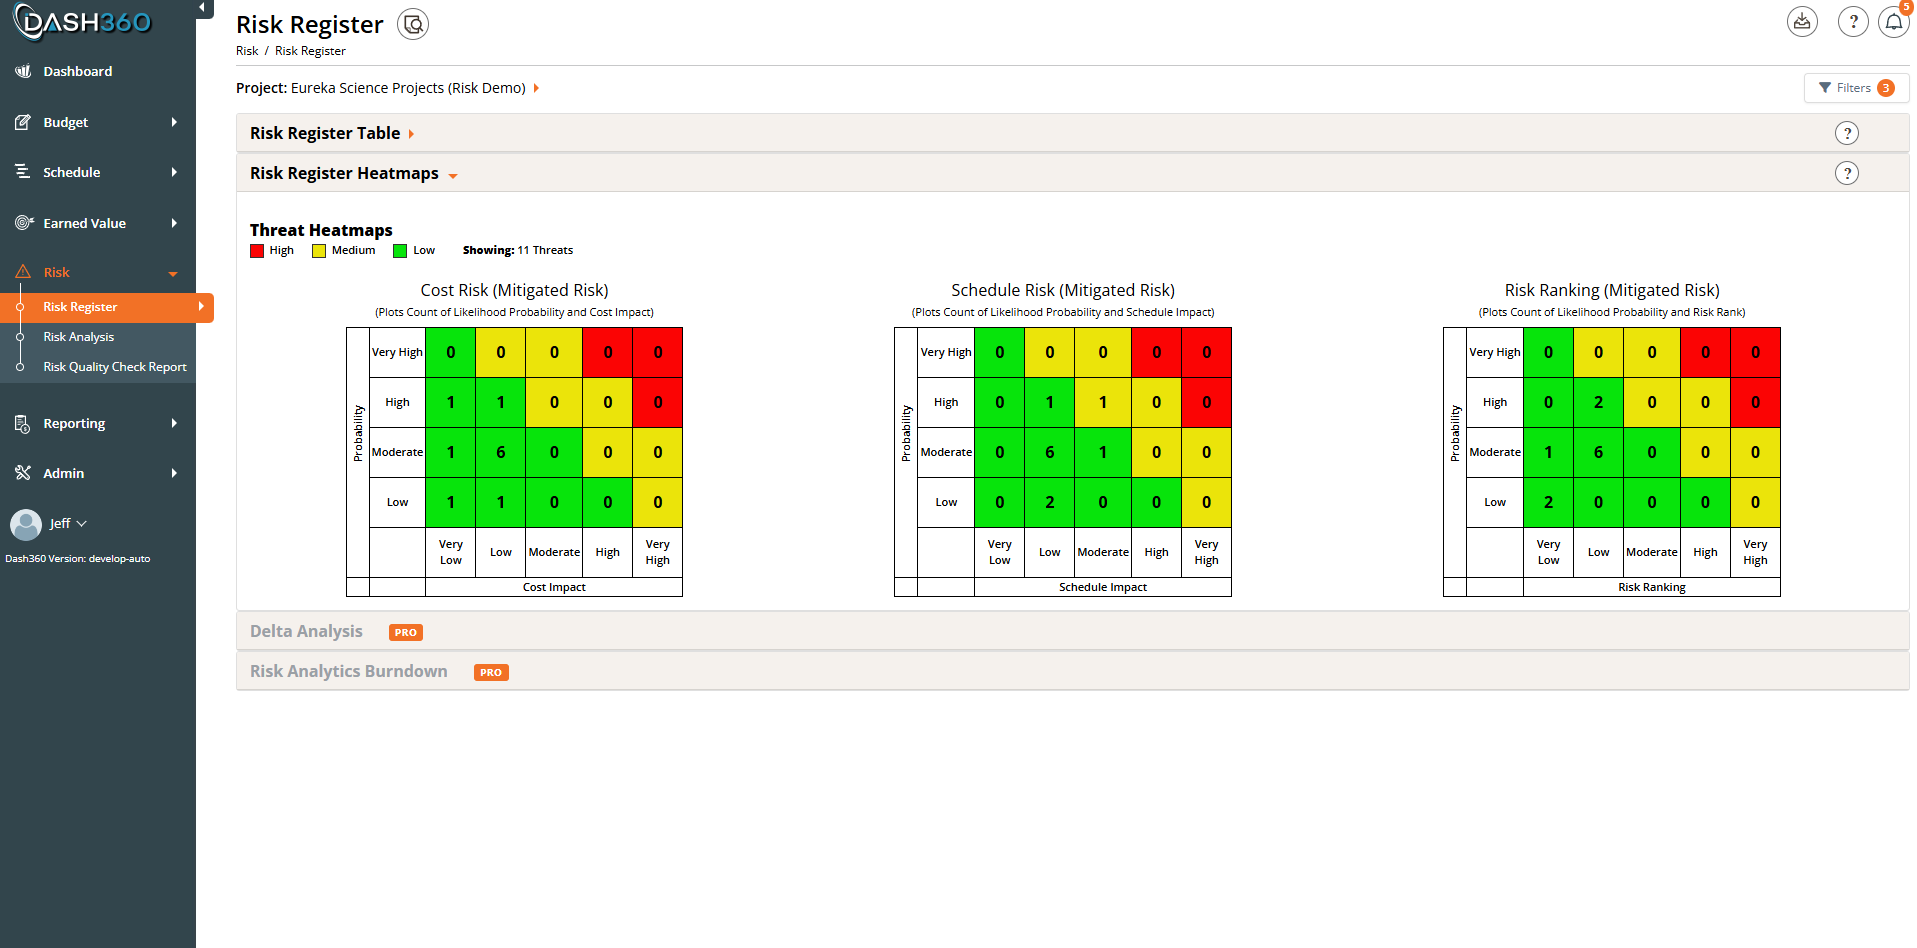Click the Risk Register breadcrumb link
1917x948 pixels.
(x=310, y=51)
